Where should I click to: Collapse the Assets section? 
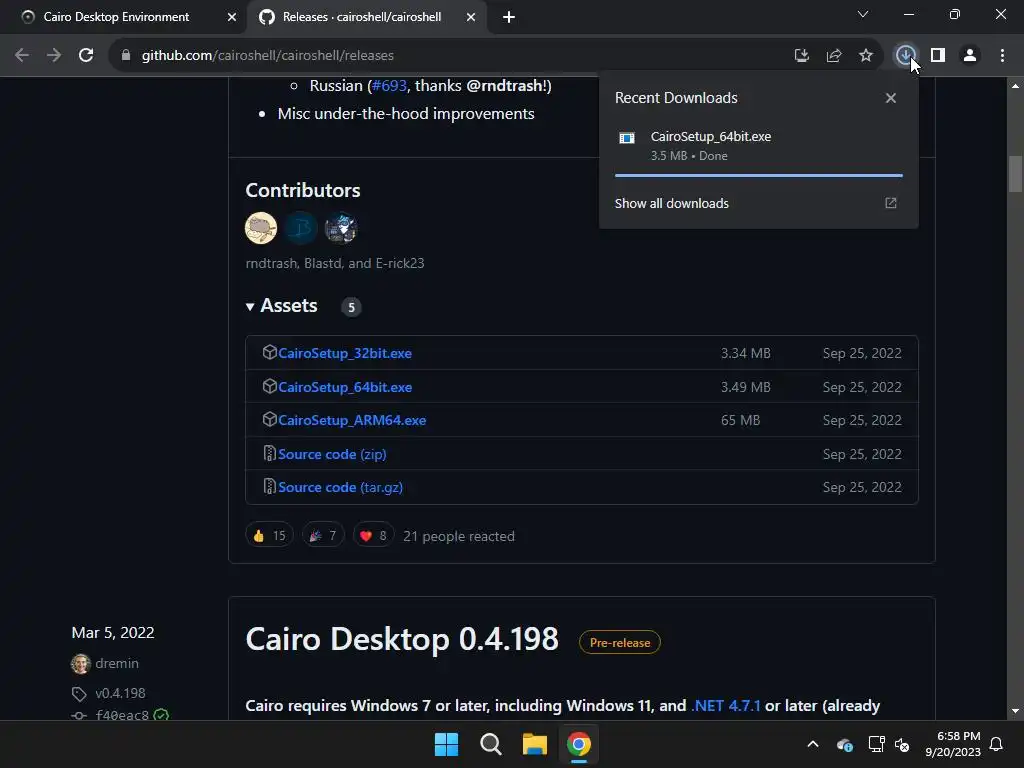click(281, 306)
